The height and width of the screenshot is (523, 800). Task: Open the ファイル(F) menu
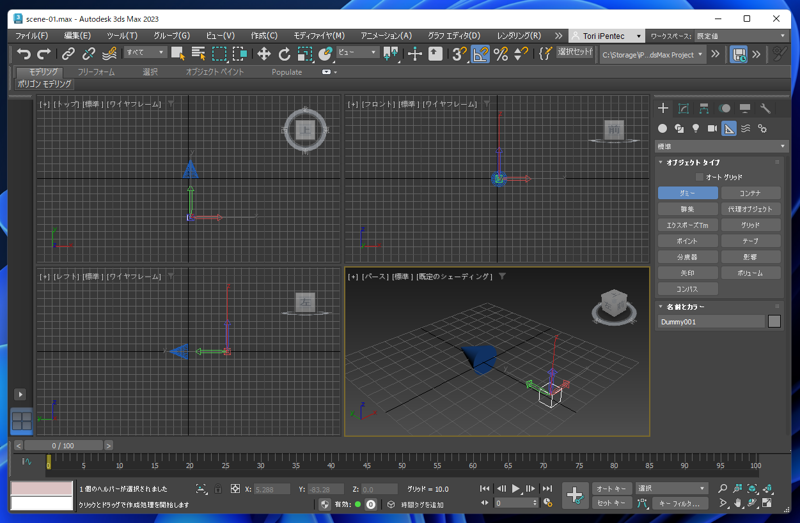[32, 36]
